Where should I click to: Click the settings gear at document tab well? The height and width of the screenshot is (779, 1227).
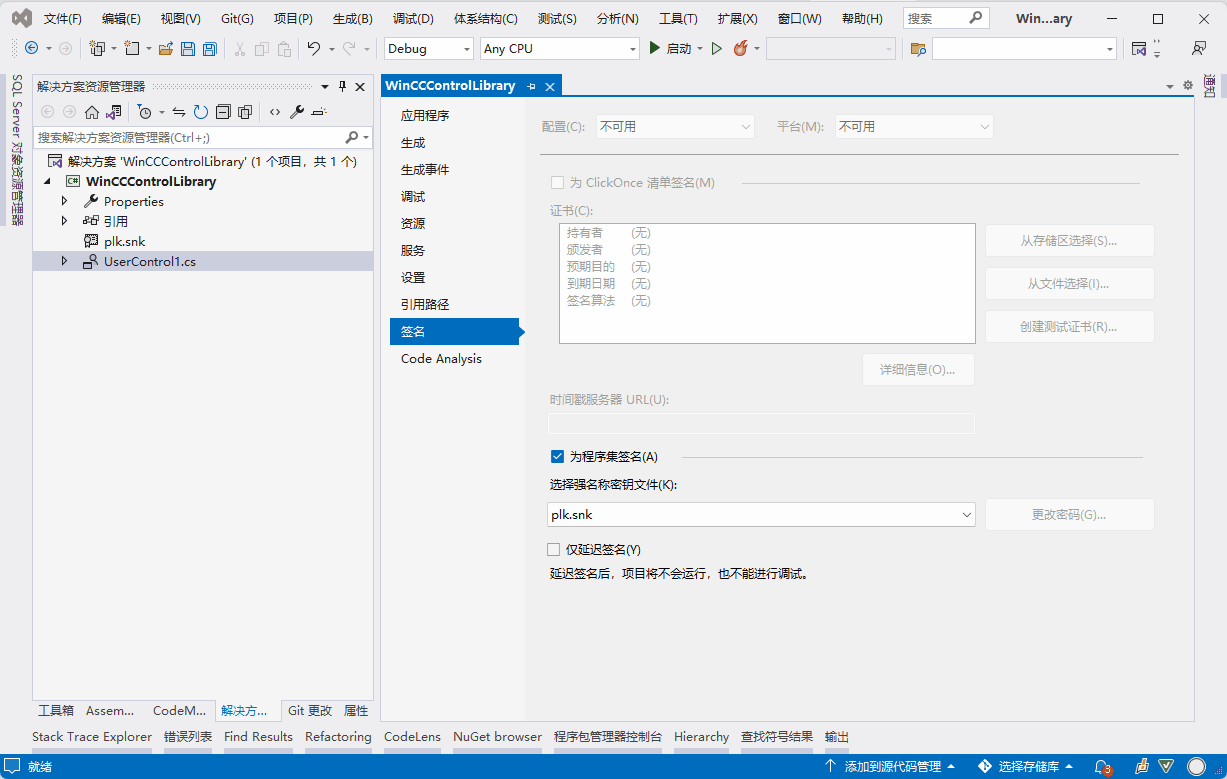pyautogui.click(x=1188, y=86)
